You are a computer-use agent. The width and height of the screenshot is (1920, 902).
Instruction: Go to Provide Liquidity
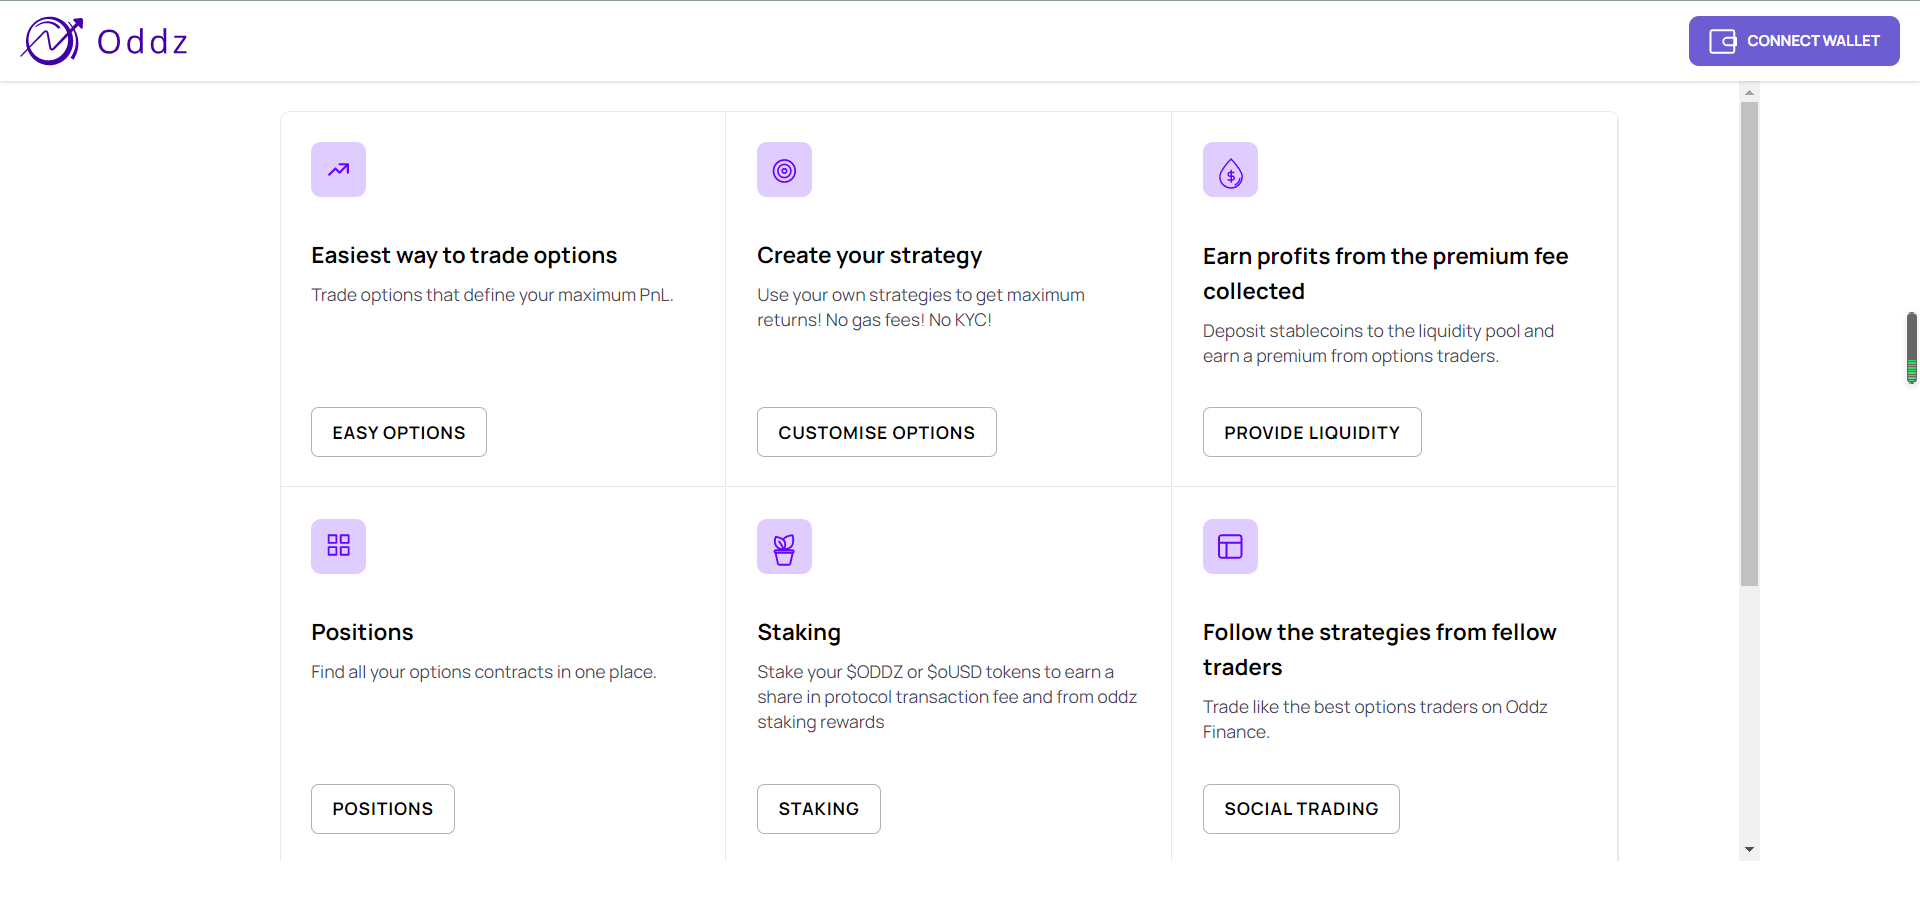(1312, 432)
